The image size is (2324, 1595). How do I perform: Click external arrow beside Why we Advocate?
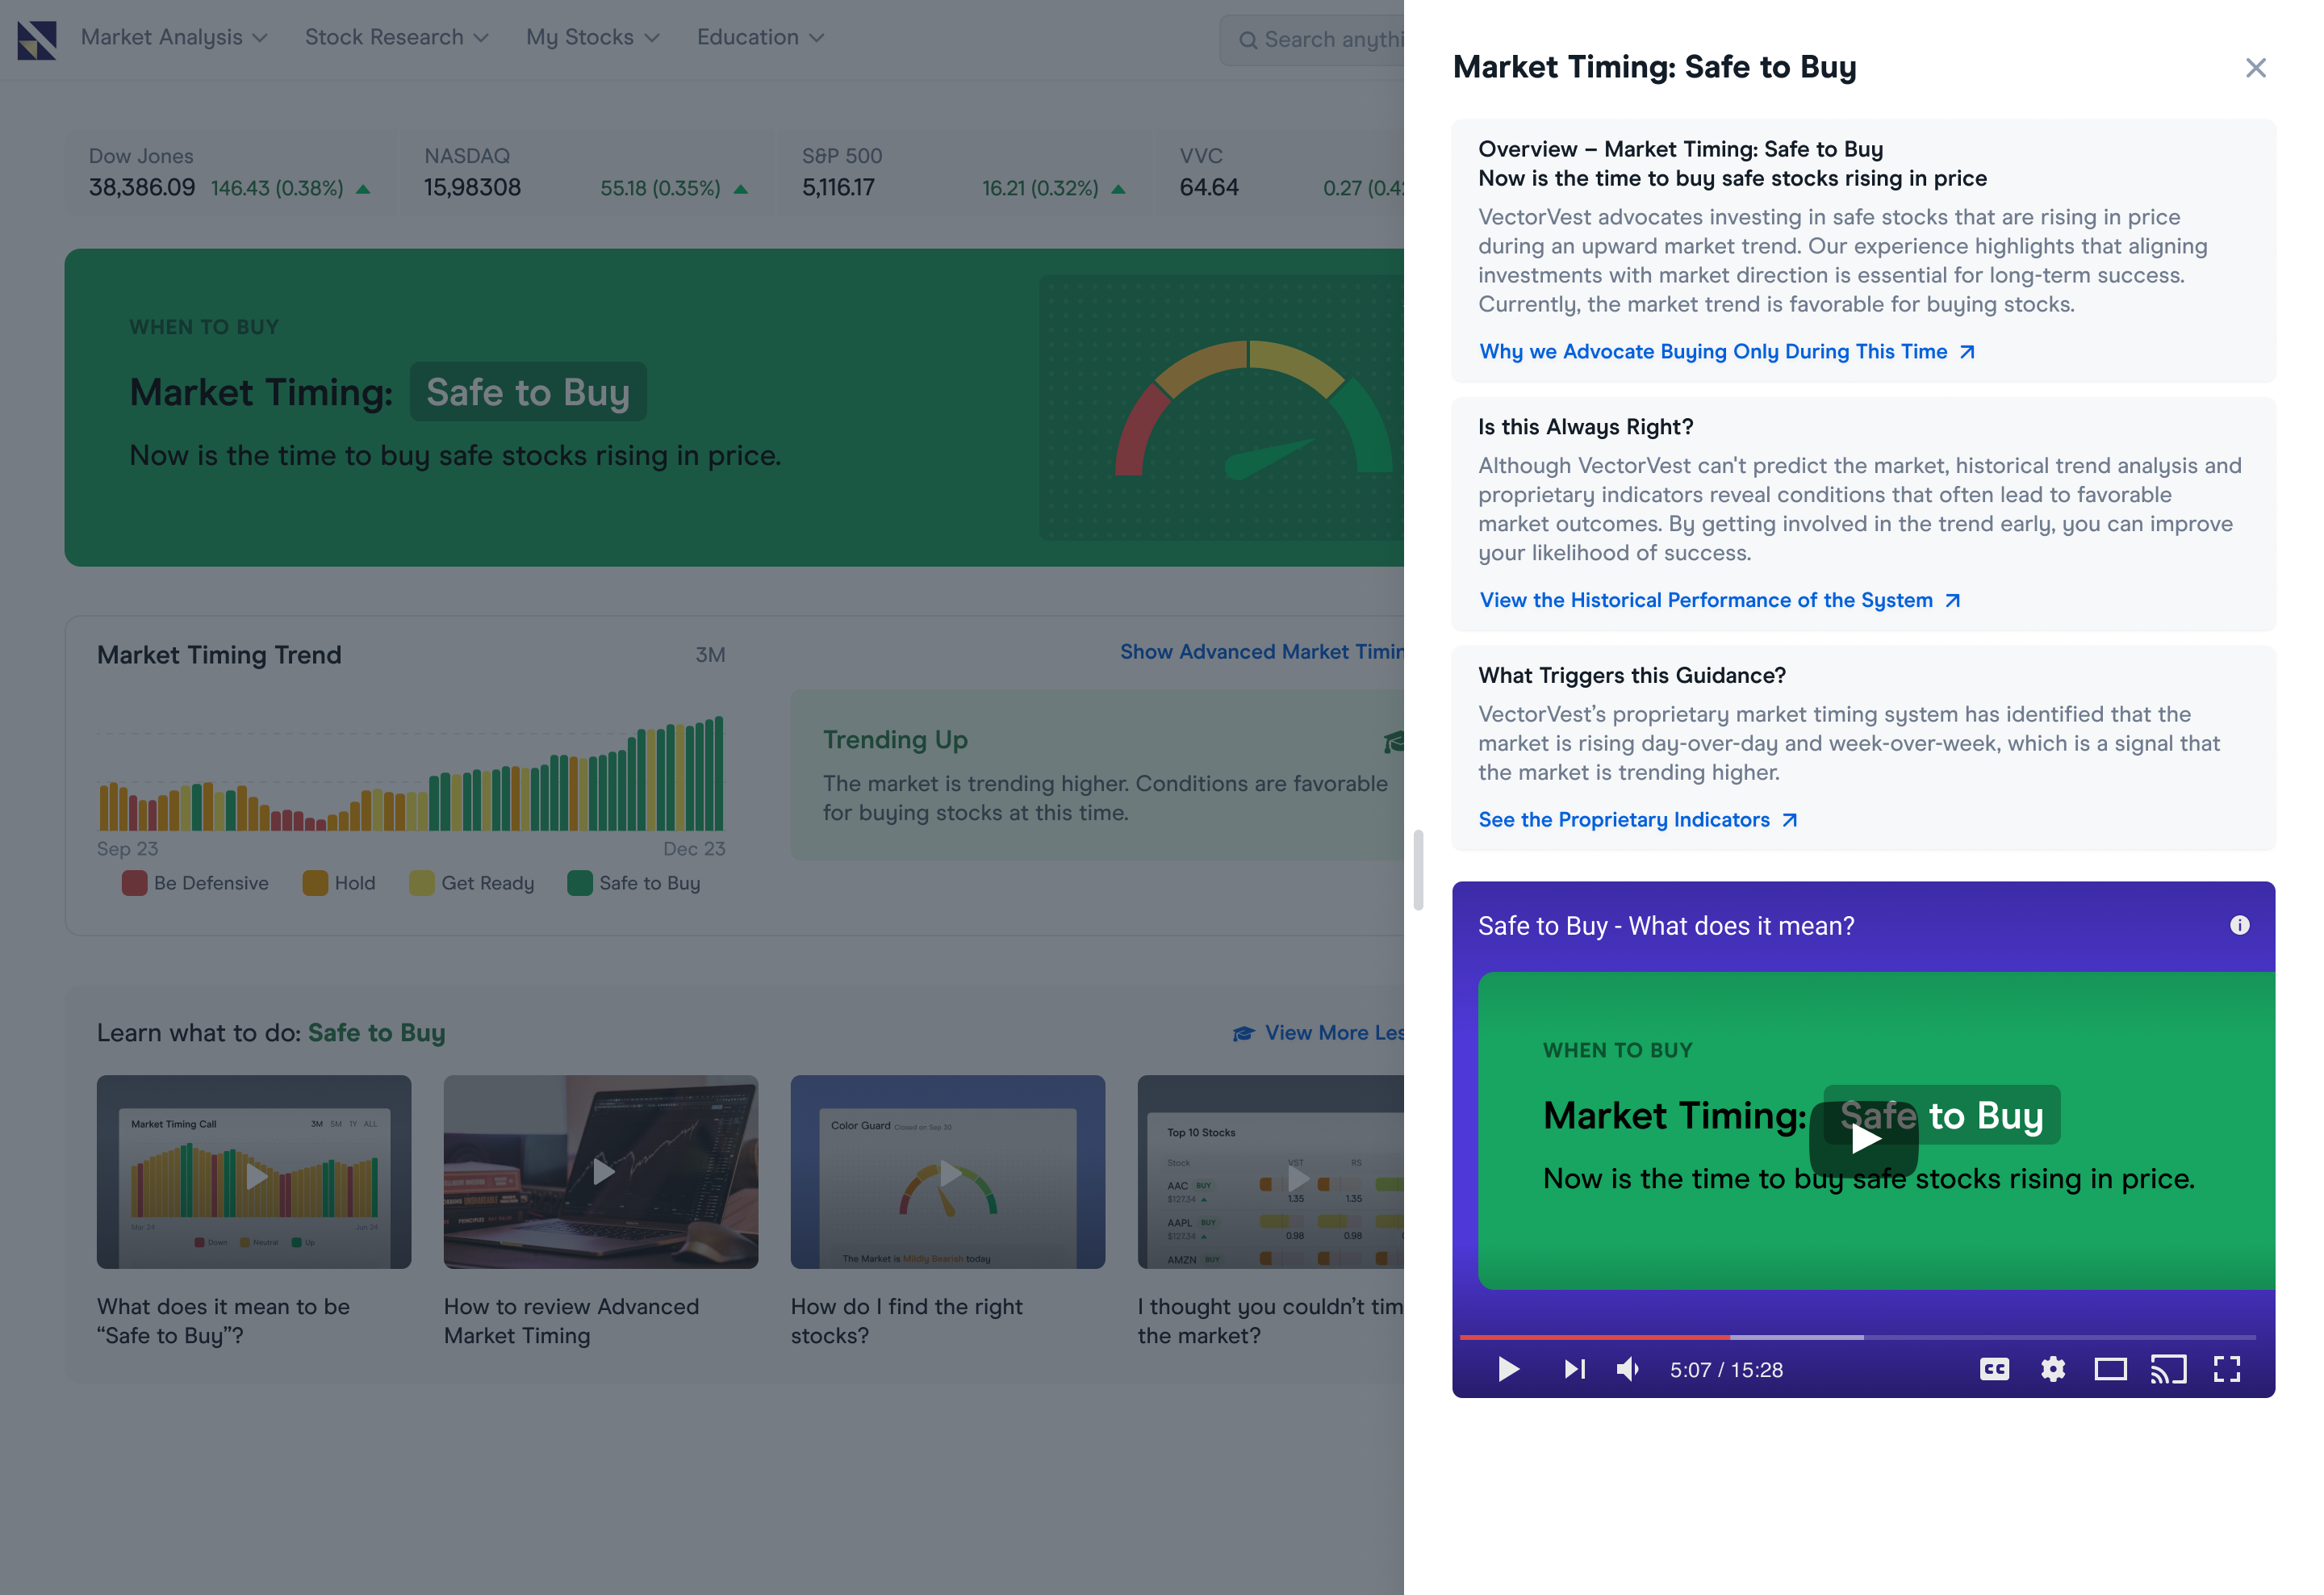point(1966,352)
